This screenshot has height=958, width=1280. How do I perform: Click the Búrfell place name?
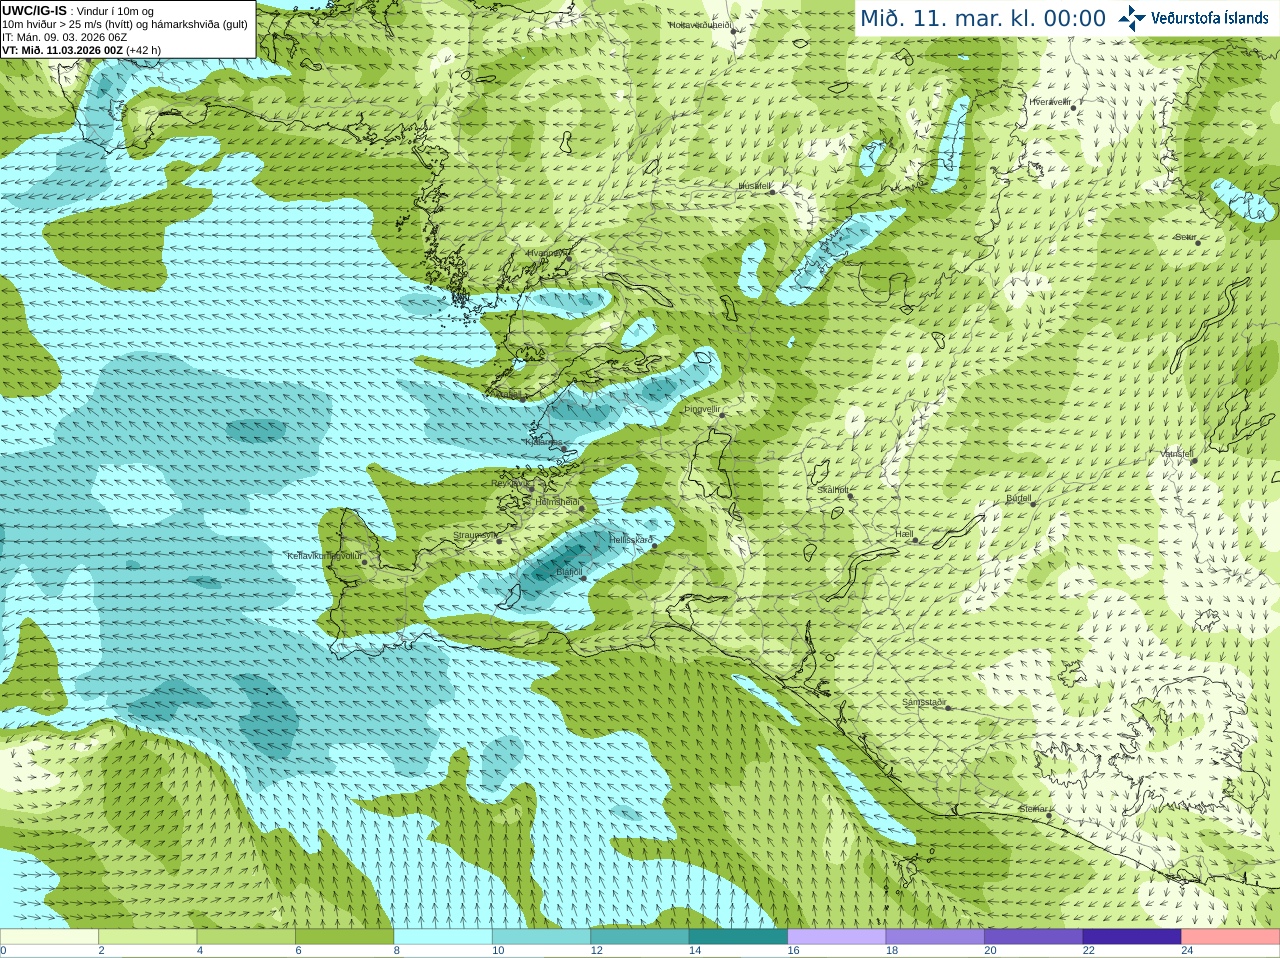(x=1018, y=498)
